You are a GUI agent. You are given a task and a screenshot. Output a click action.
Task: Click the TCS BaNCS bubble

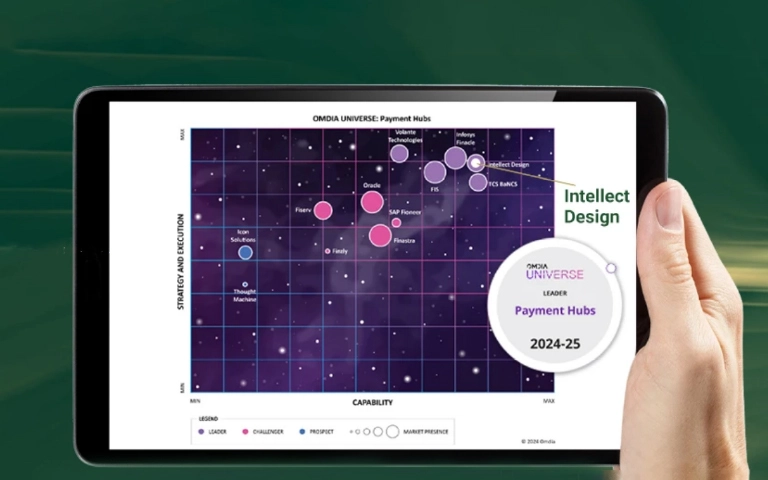478,182
